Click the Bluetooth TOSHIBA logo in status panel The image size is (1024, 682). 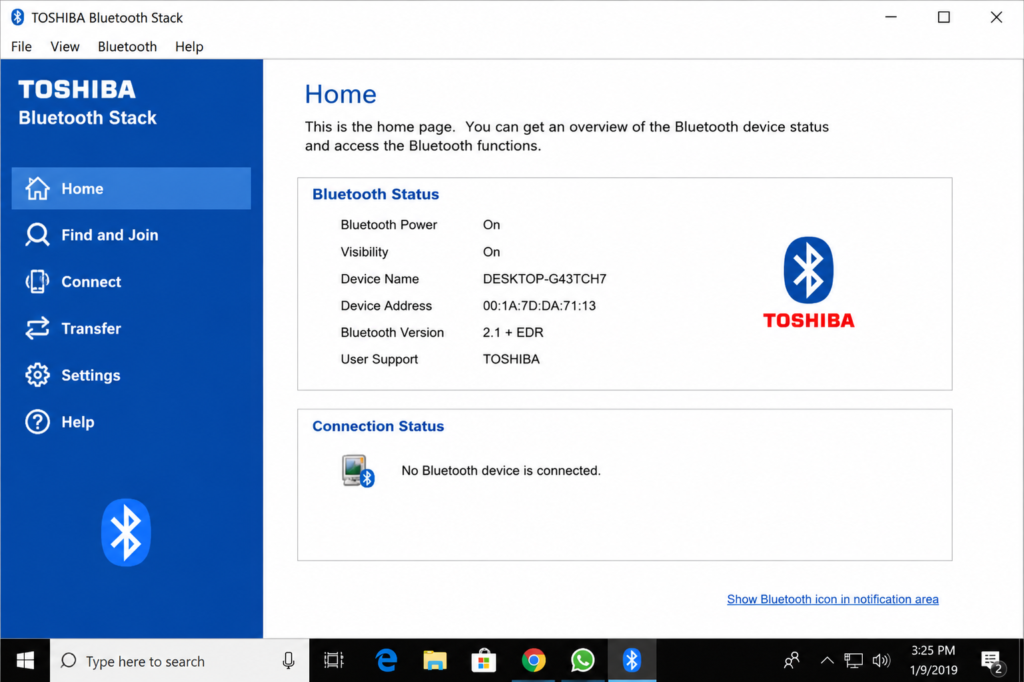pyautogui.click(x=808, y=282)
